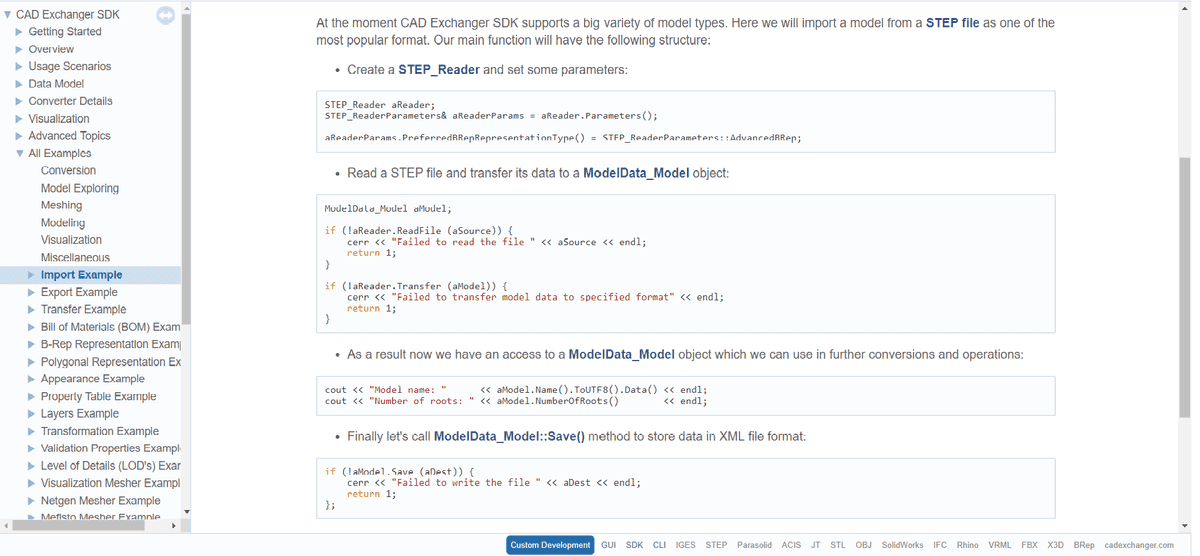Expand the Converter Details tree arrow

pyautogui.click(x=19, y=101)
